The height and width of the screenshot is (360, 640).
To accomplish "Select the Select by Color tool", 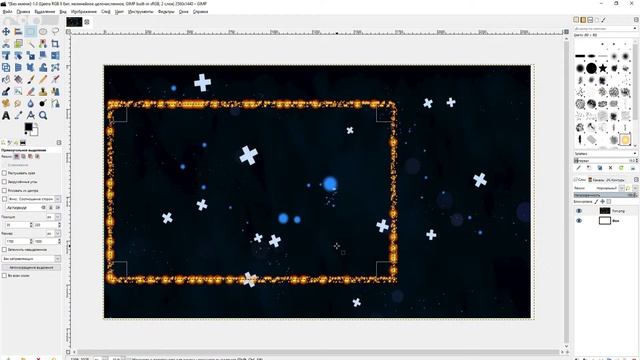I will point(42,44).
